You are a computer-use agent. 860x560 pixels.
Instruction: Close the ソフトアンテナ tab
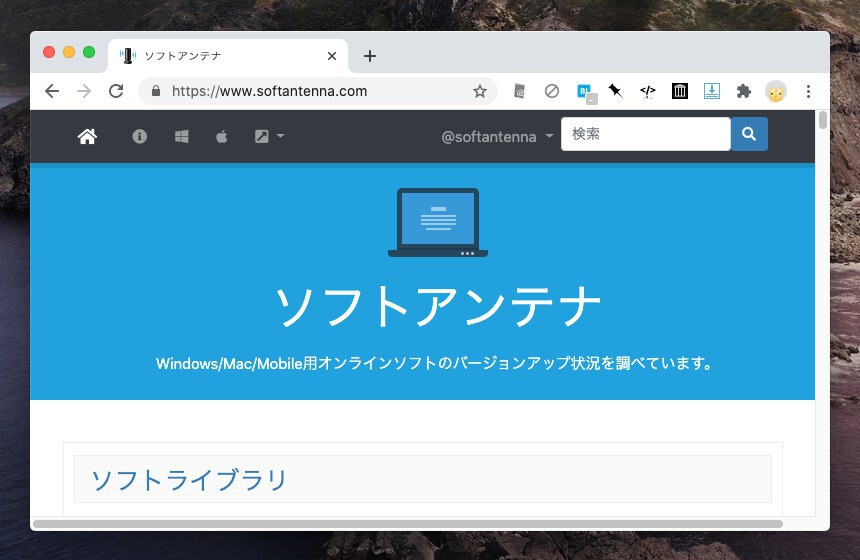click(332, 56)
